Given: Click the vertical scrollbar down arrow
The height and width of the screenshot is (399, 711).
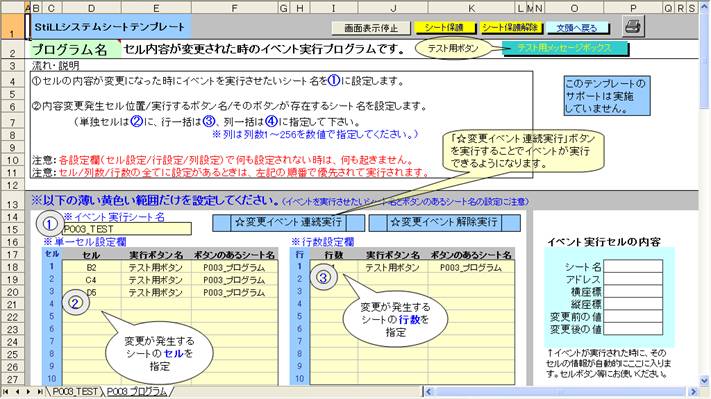Looking at the screenshot, I should (704, 381).
